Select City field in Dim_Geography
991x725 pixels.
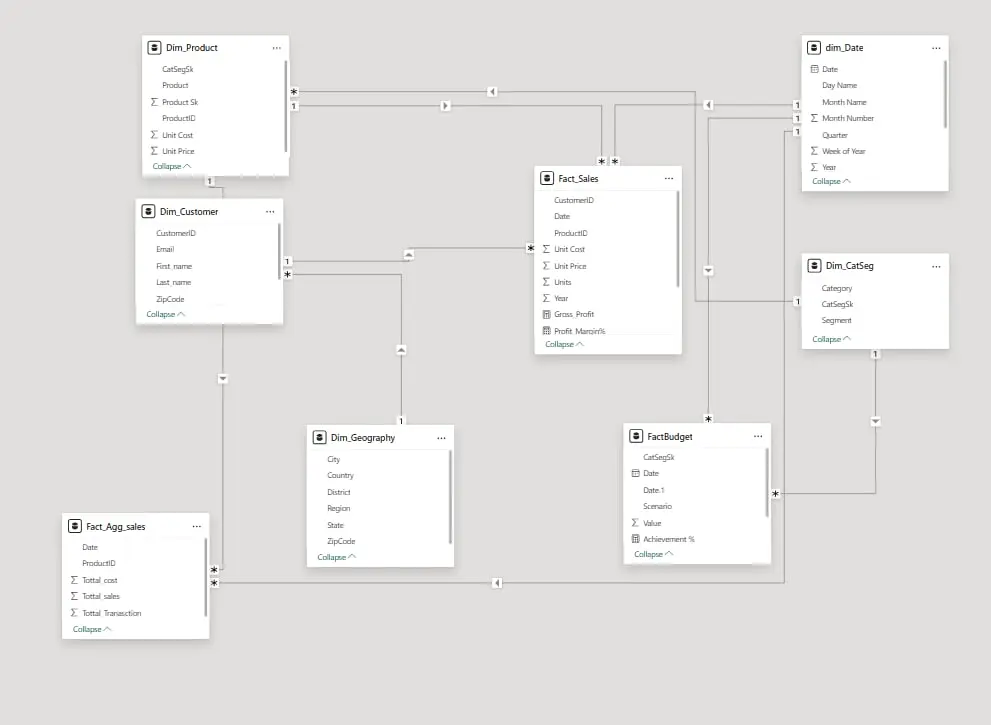334,460
